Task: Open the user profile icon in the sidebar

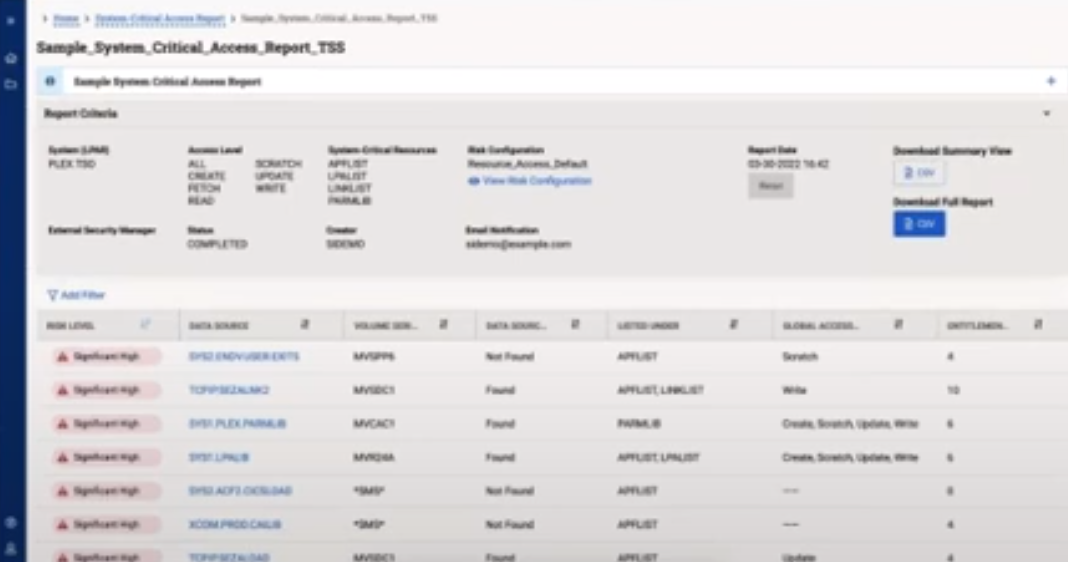Action: [11, 548]
